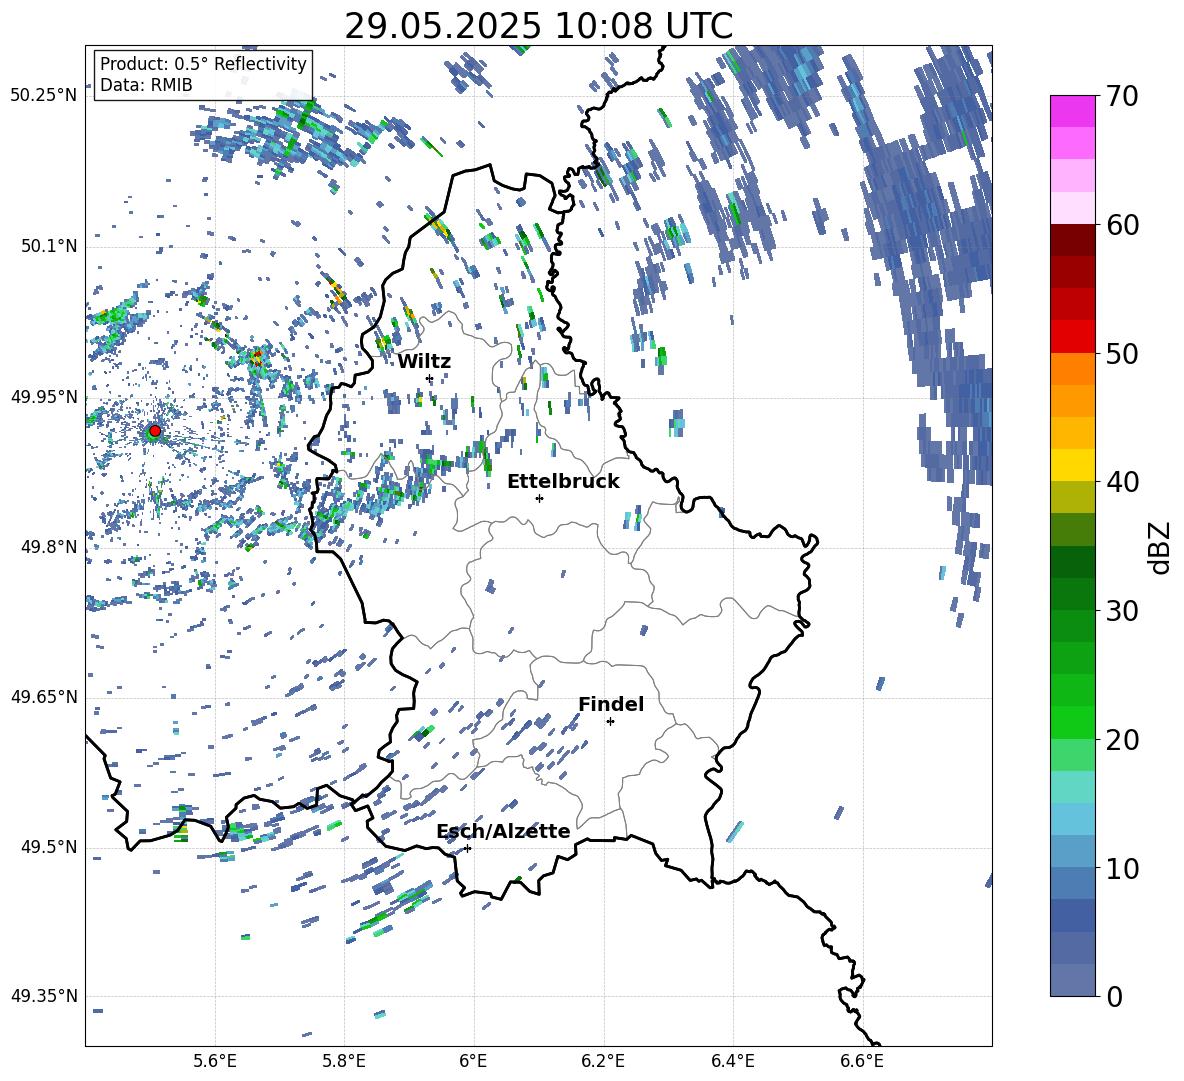Viewport: 1184px width, 1081px height.
Task: Click the colorbar tick label 20
Action: [x=1121, y=740]
